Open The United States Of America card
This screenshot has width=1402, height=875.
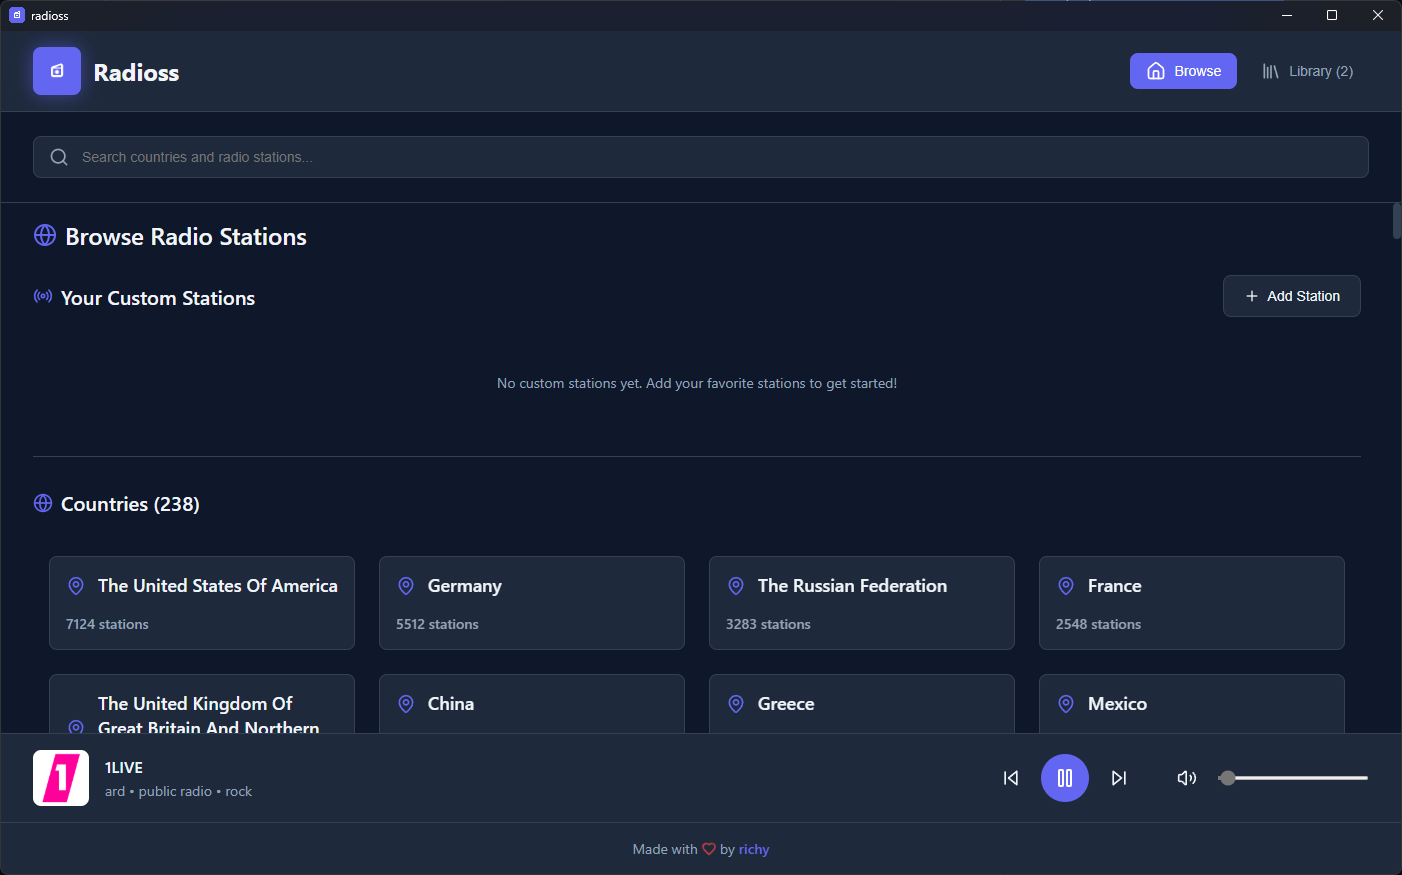(x=202, y=603)
